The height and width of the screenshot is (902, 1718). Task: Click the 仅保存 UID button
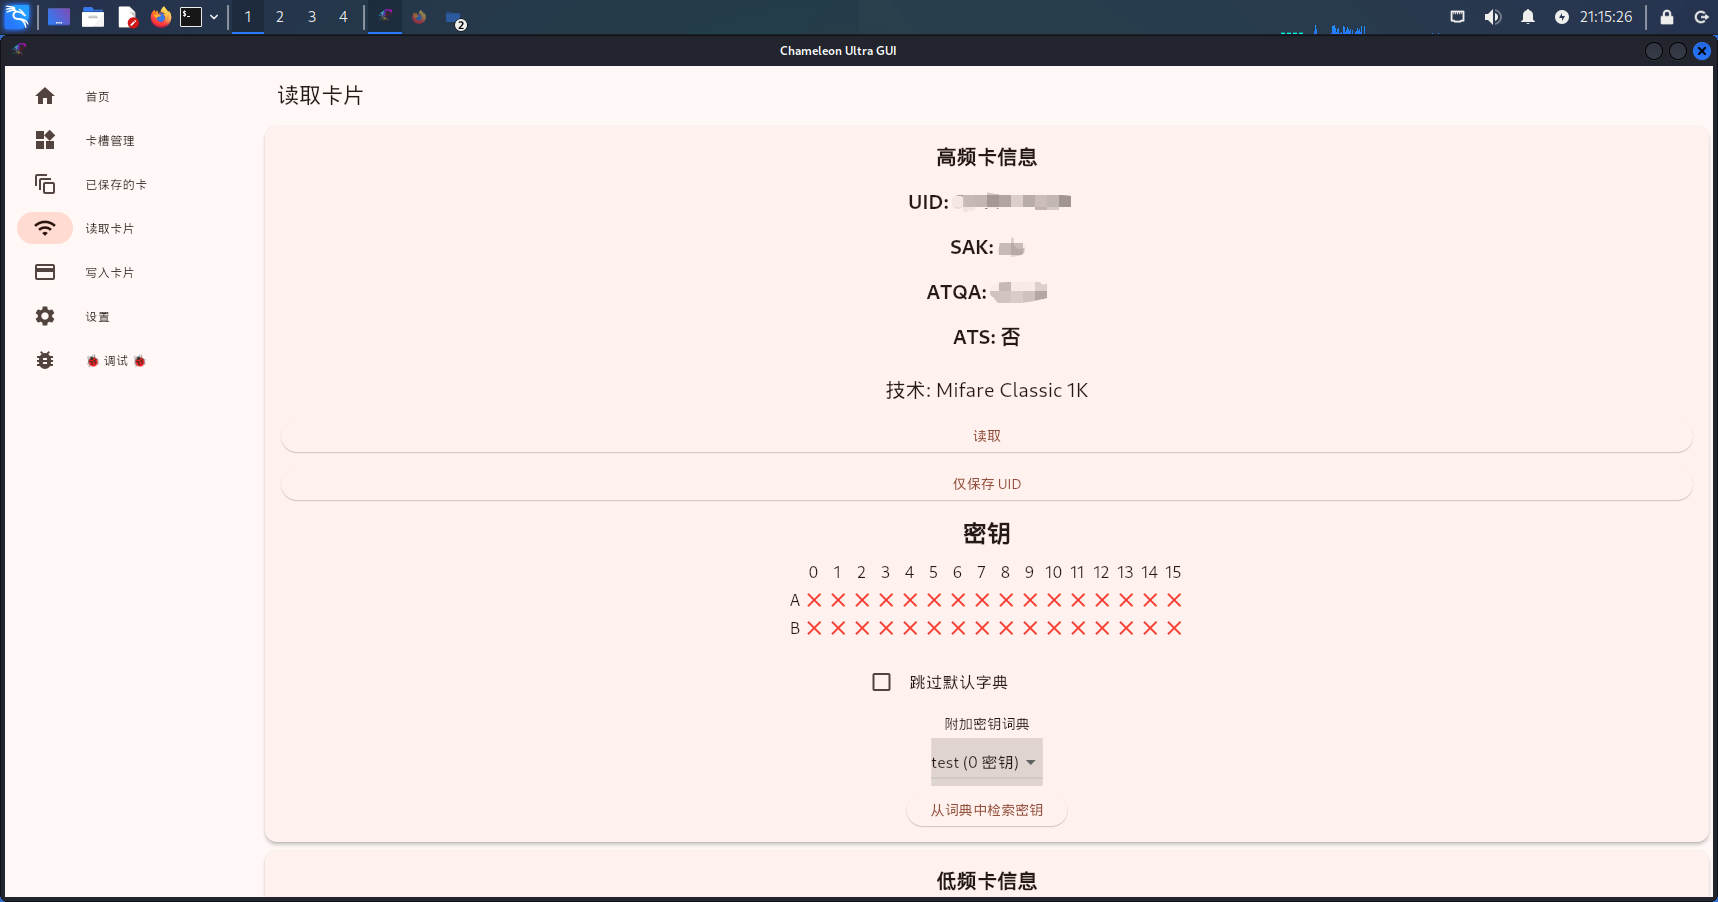[987, 484]
